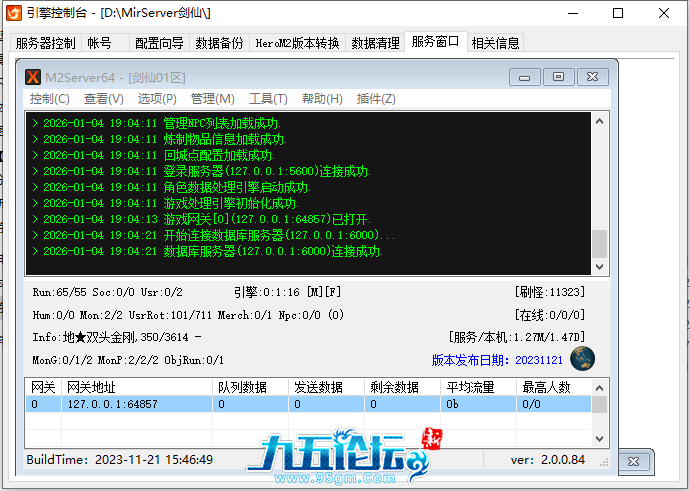Switch to the 服务器控制 tab

tap(46, 43)
